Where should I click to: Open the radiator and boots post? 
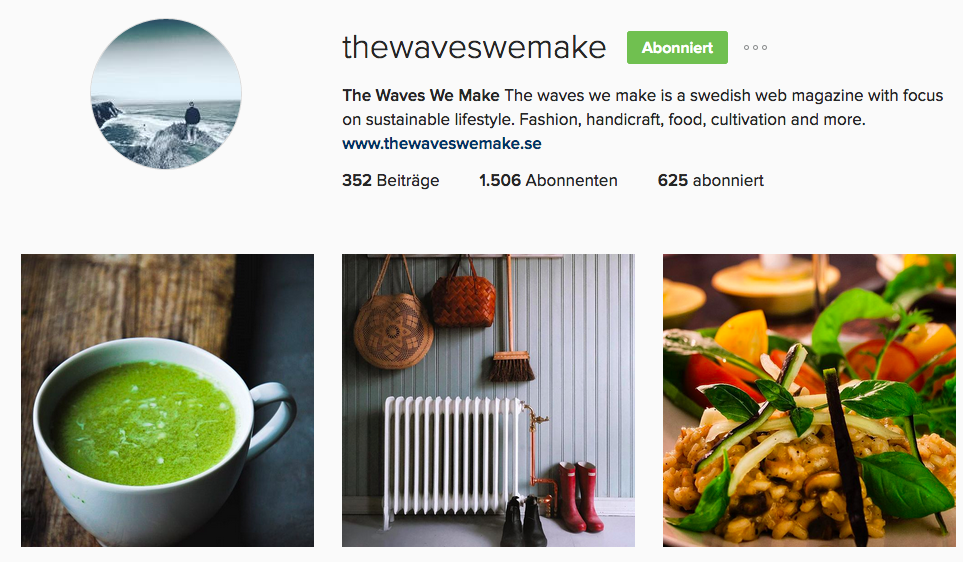point(488,400)
